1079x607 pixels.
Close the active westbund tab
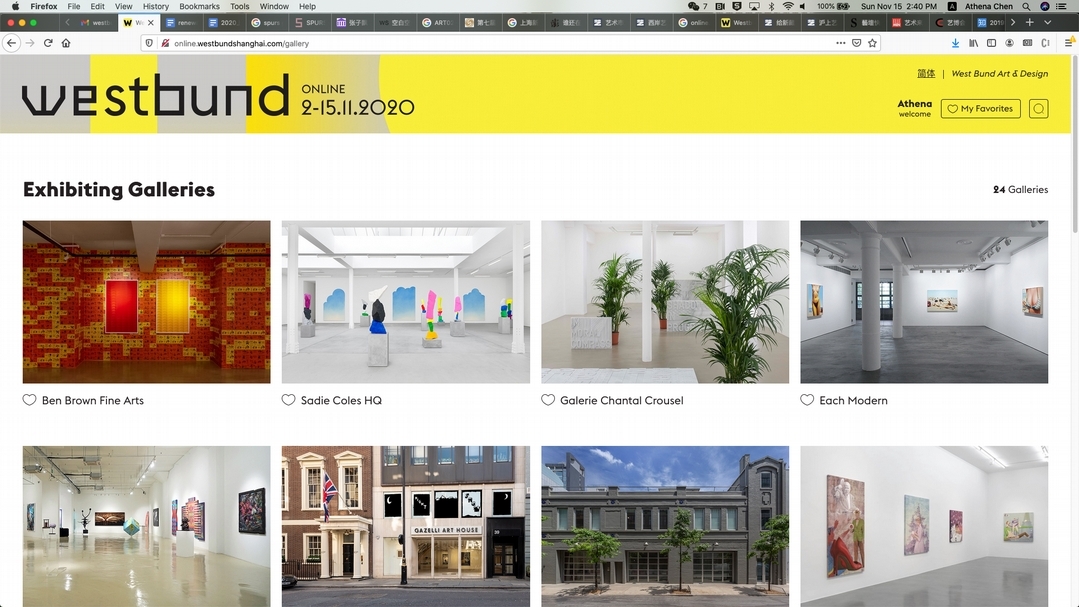[x=151, y=23]
